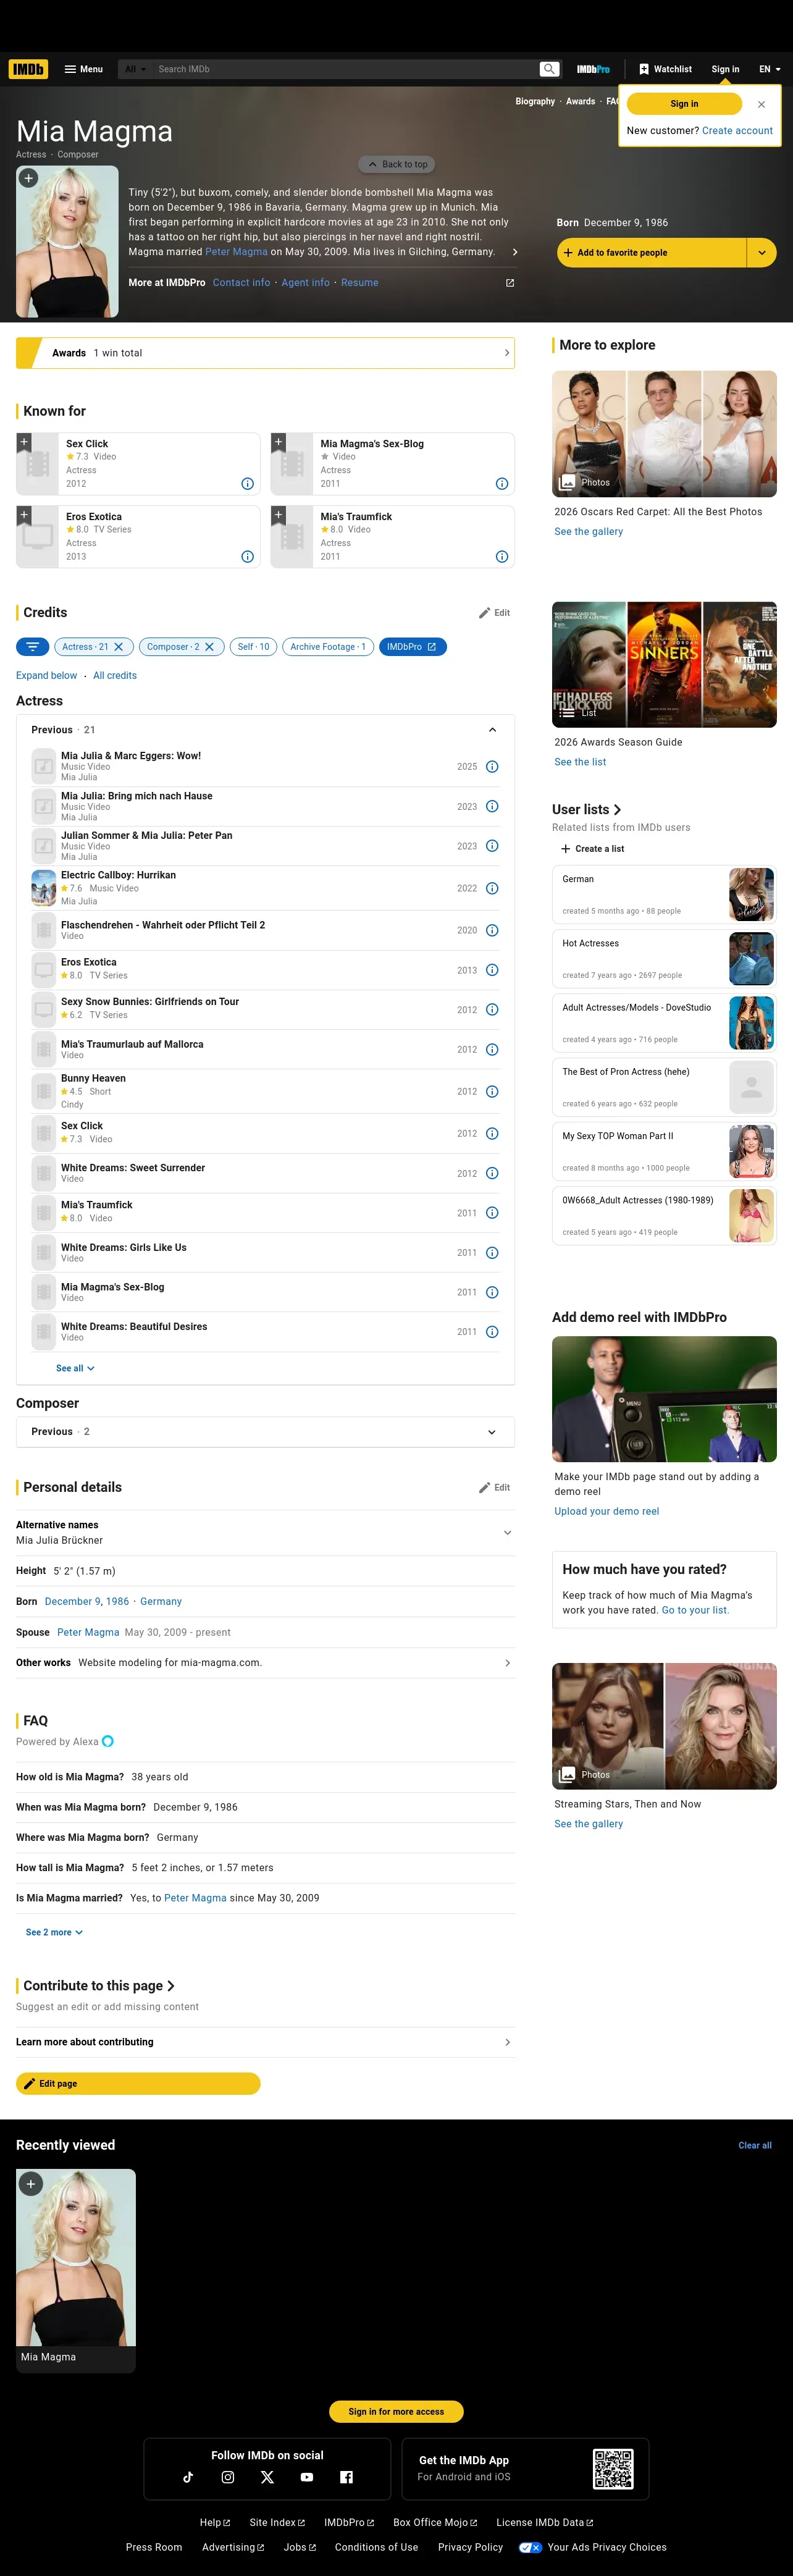Click the Create a list button
Image resolution: width=793 pixels, height=2576 pixels.
tap(592, 849)
